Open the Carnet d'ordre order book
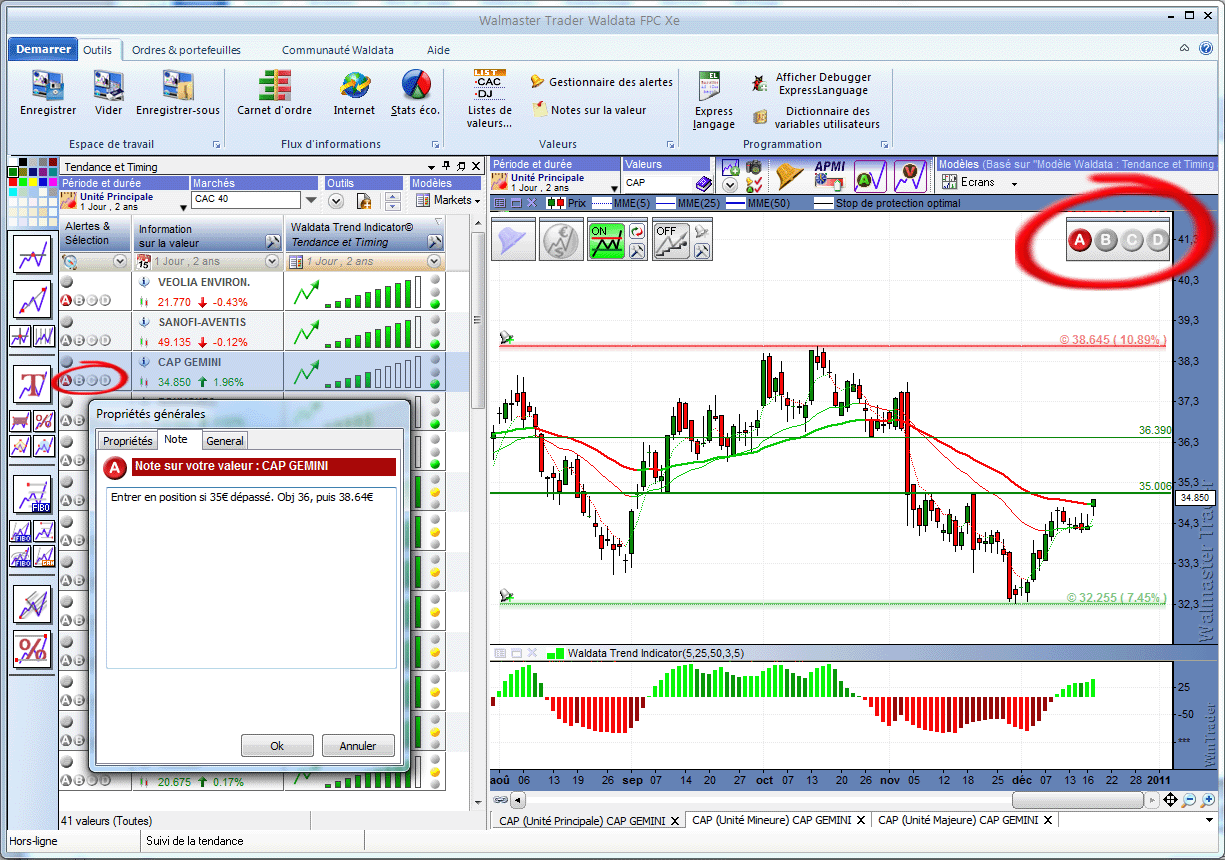 (x=274, y=93)
